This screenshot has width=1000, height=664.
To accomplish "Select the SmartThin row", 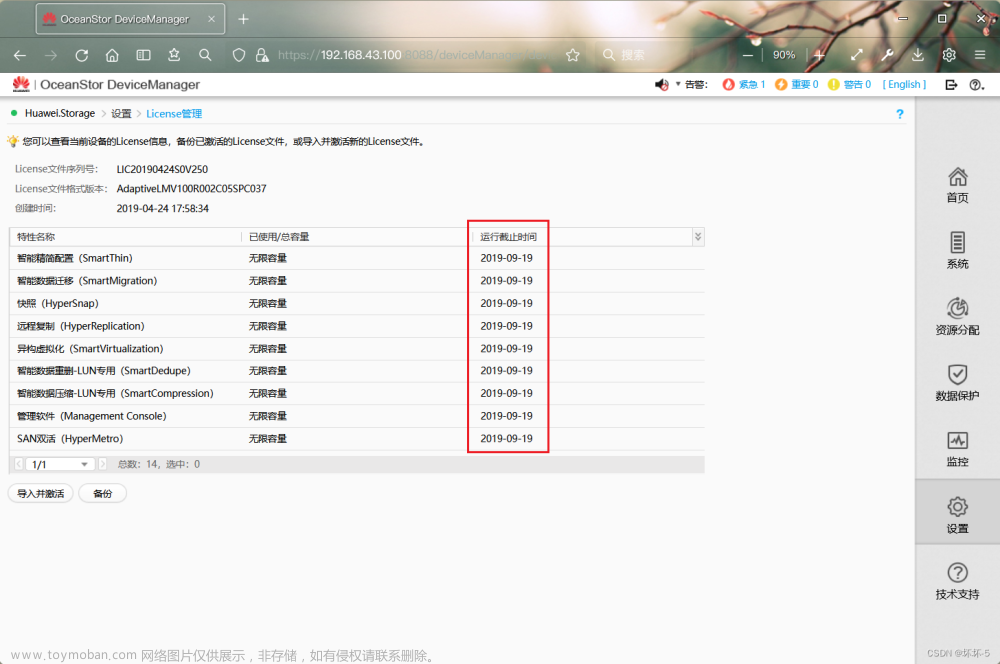I will (357, 258).
